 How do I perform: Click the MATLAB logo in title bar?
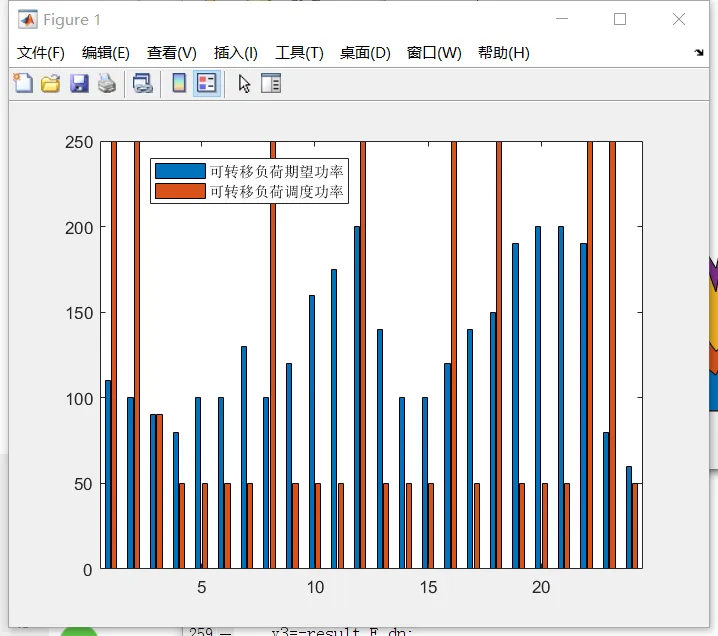point(27,20)
